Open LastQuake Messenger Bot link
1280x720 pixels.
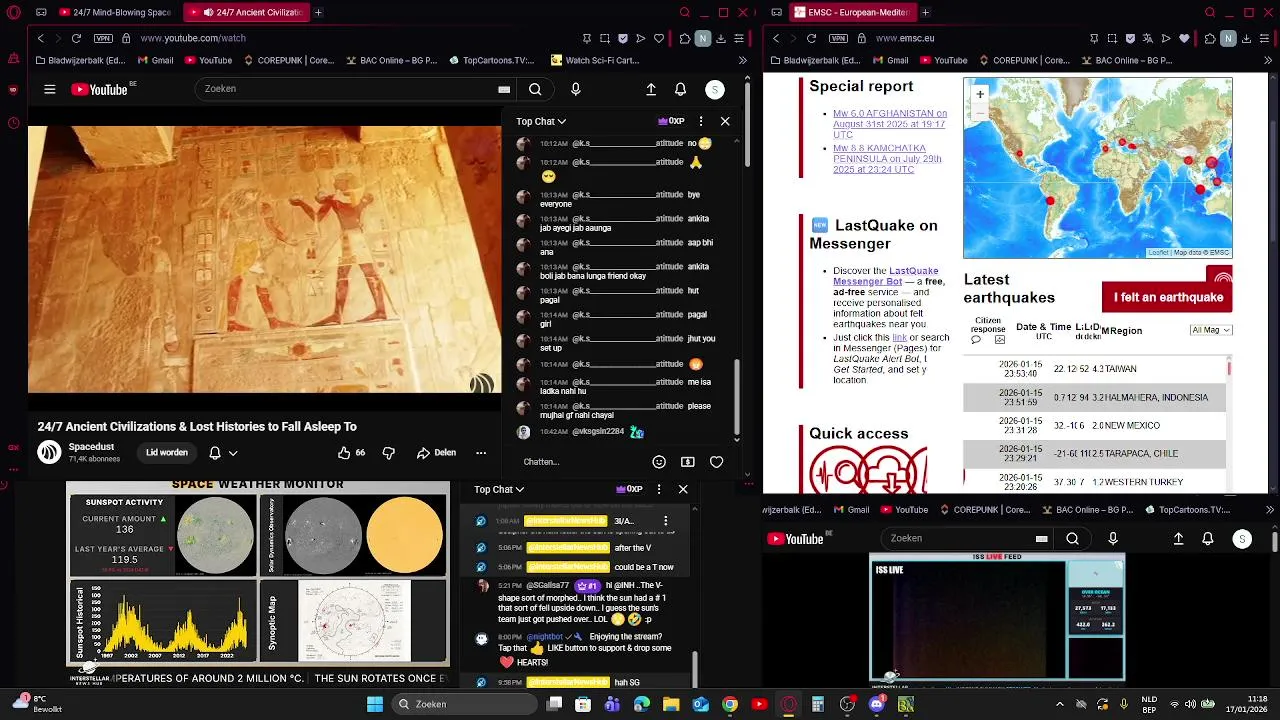point(886,276)
